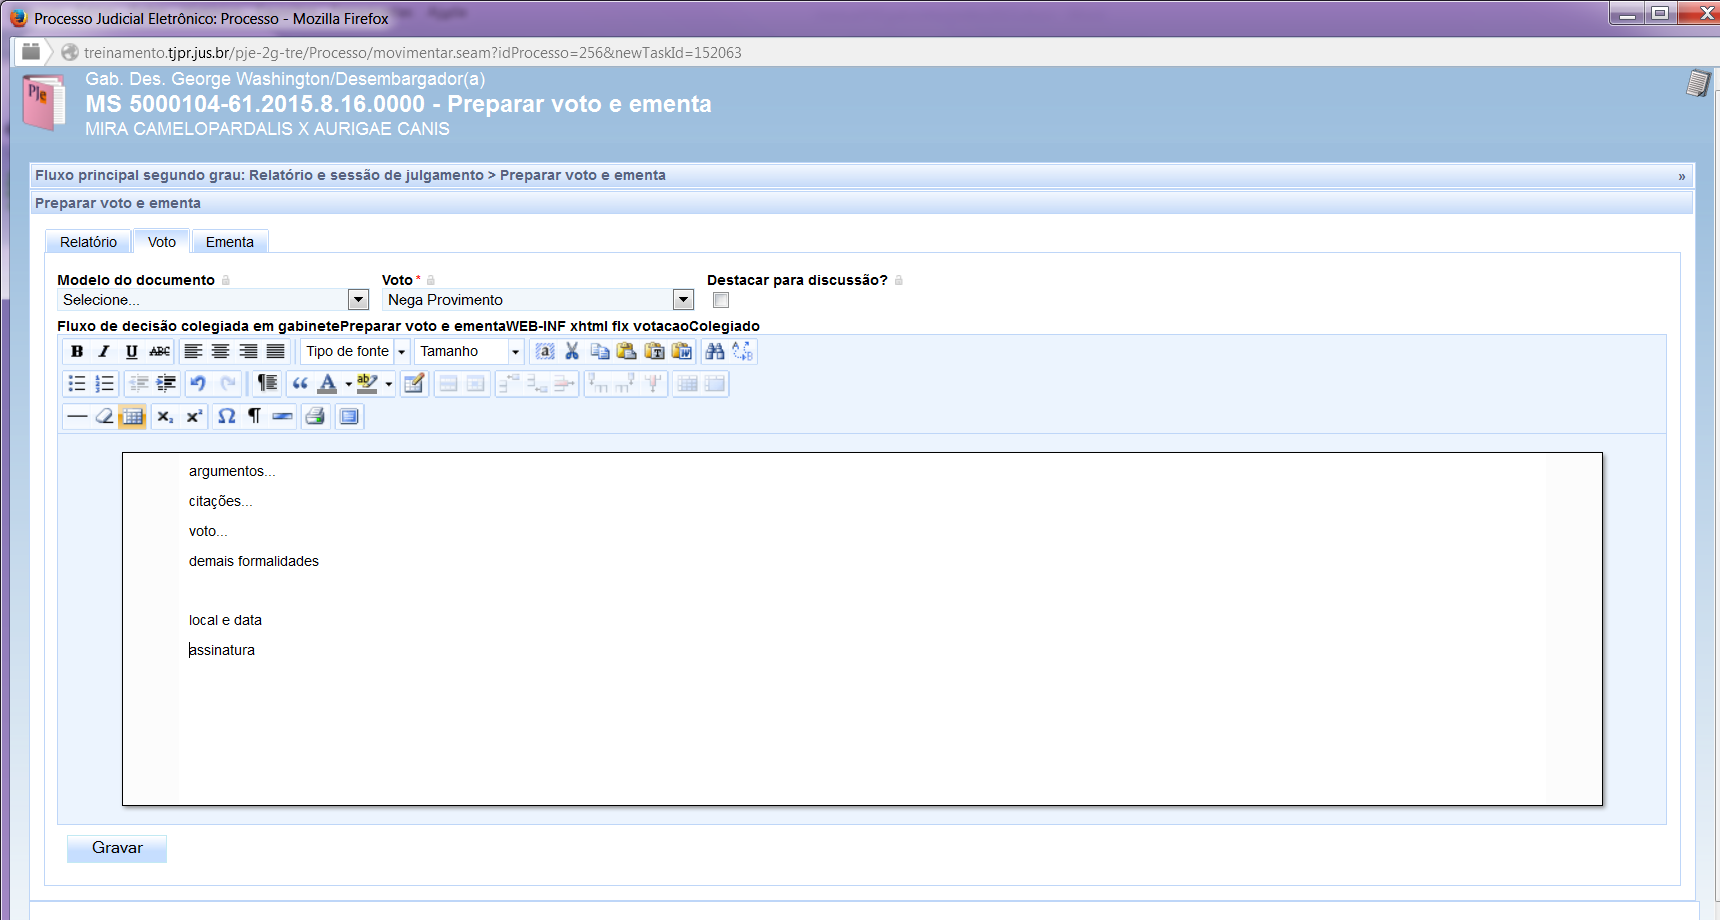This screenshot has width=1720, height=920.
Task: Toggle fullscreen editor mode
Action: tap(349, 416)
